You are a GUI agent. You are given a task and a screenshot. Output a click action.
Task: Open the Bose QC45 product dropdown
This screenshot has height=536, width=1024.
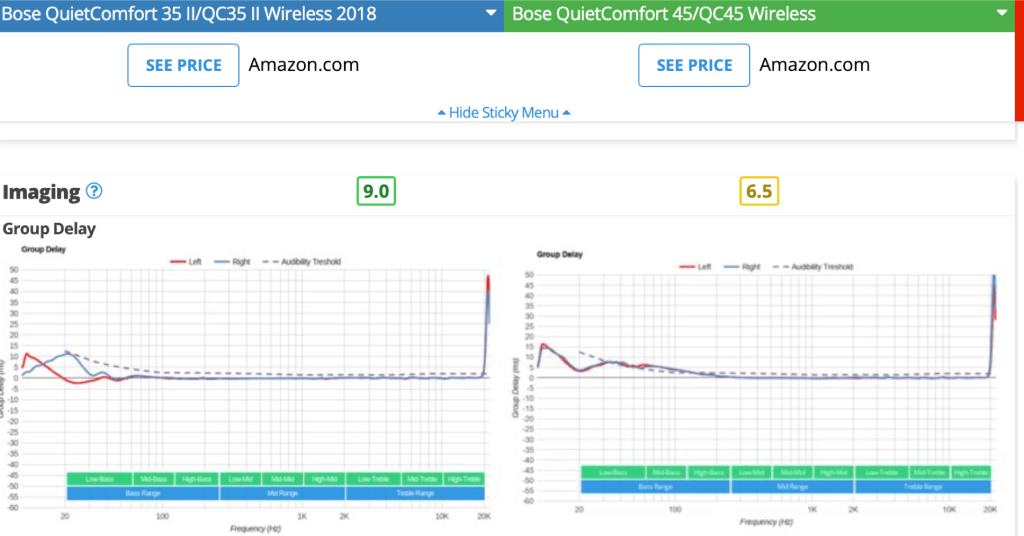pyautogui.click(x=1001, y=14)
